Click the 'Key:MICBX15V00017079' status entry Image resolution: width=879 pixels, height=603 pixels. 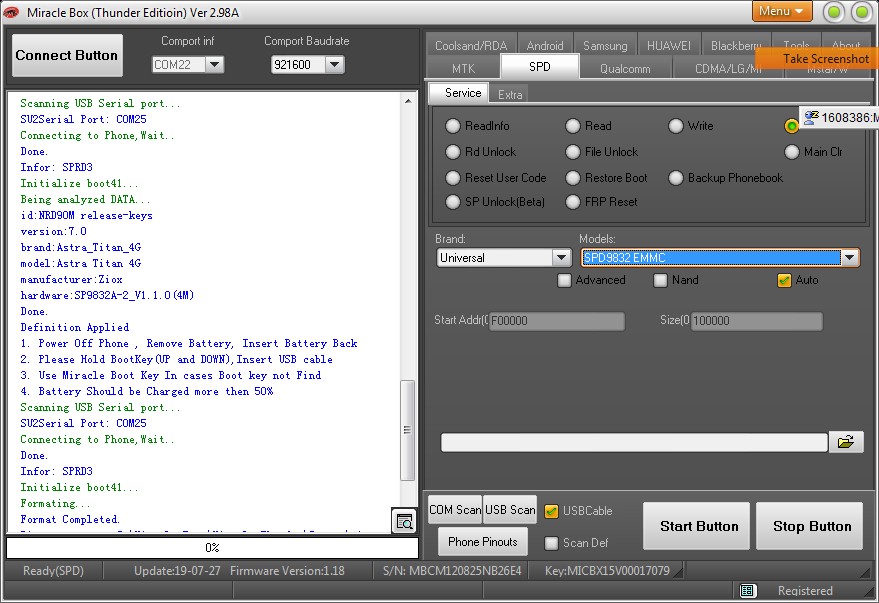click(x=607, y=571)
